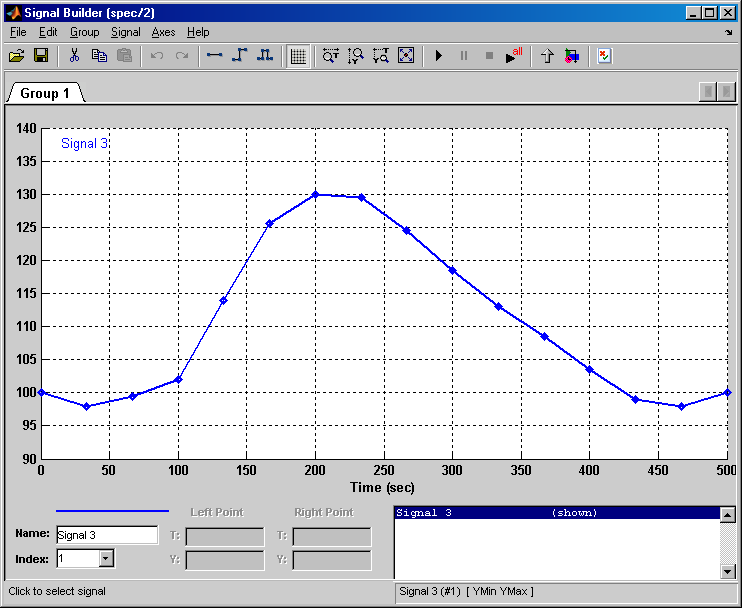Select the first data point at time 0

tap(41, 393)
